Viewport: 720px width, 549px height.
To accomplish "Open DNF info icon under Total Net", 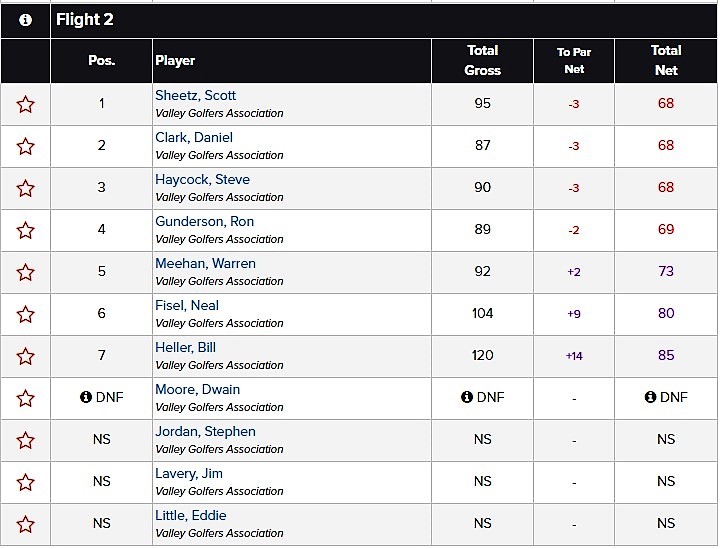I will click(651, 397).
